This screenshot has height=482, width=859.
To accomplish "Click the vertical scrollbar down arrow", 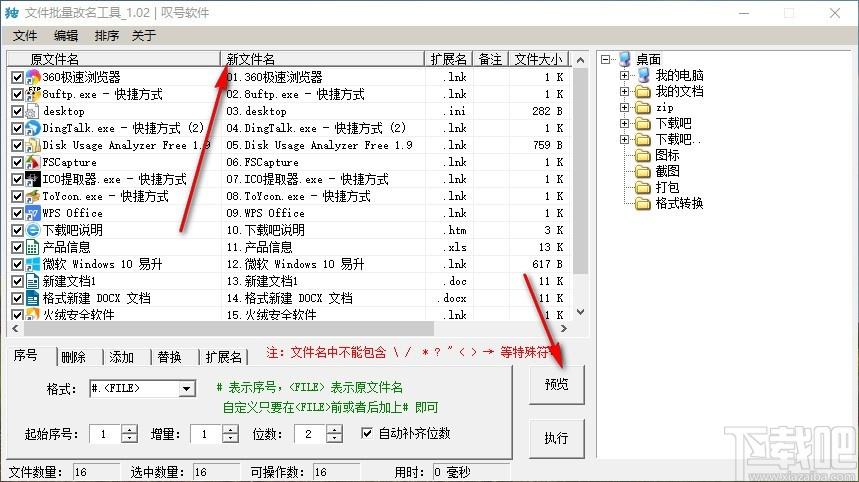I will coord(581,312).
